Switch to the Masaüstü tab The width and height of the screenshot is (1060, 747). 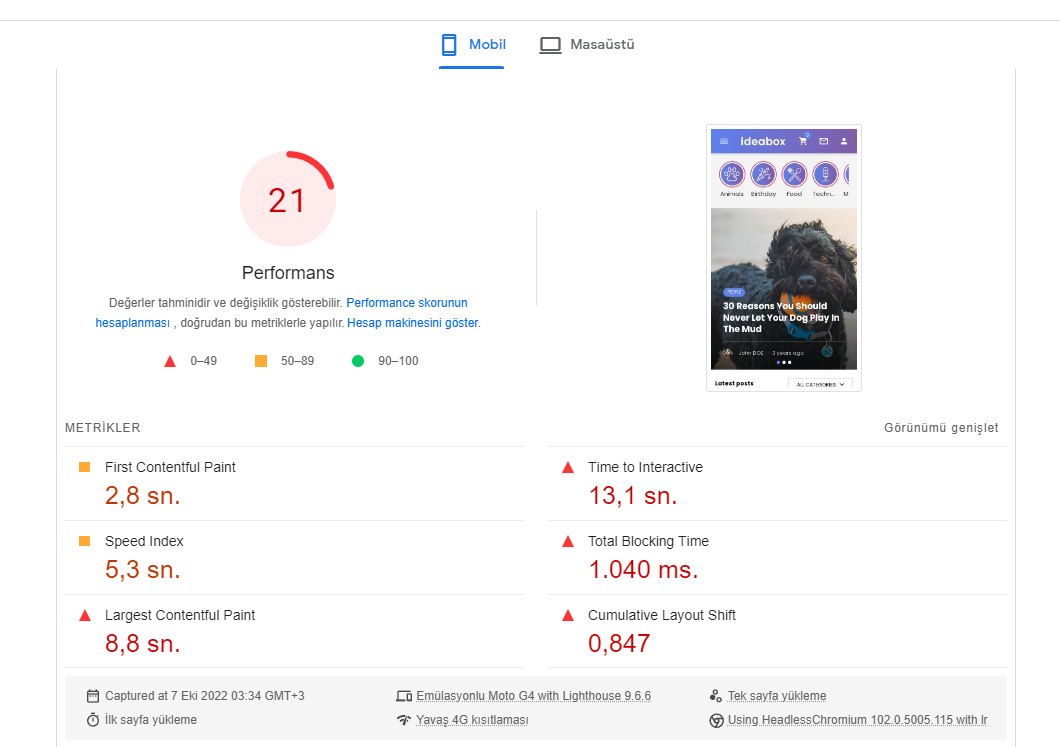pyautogui.click(x=587, y=45)
